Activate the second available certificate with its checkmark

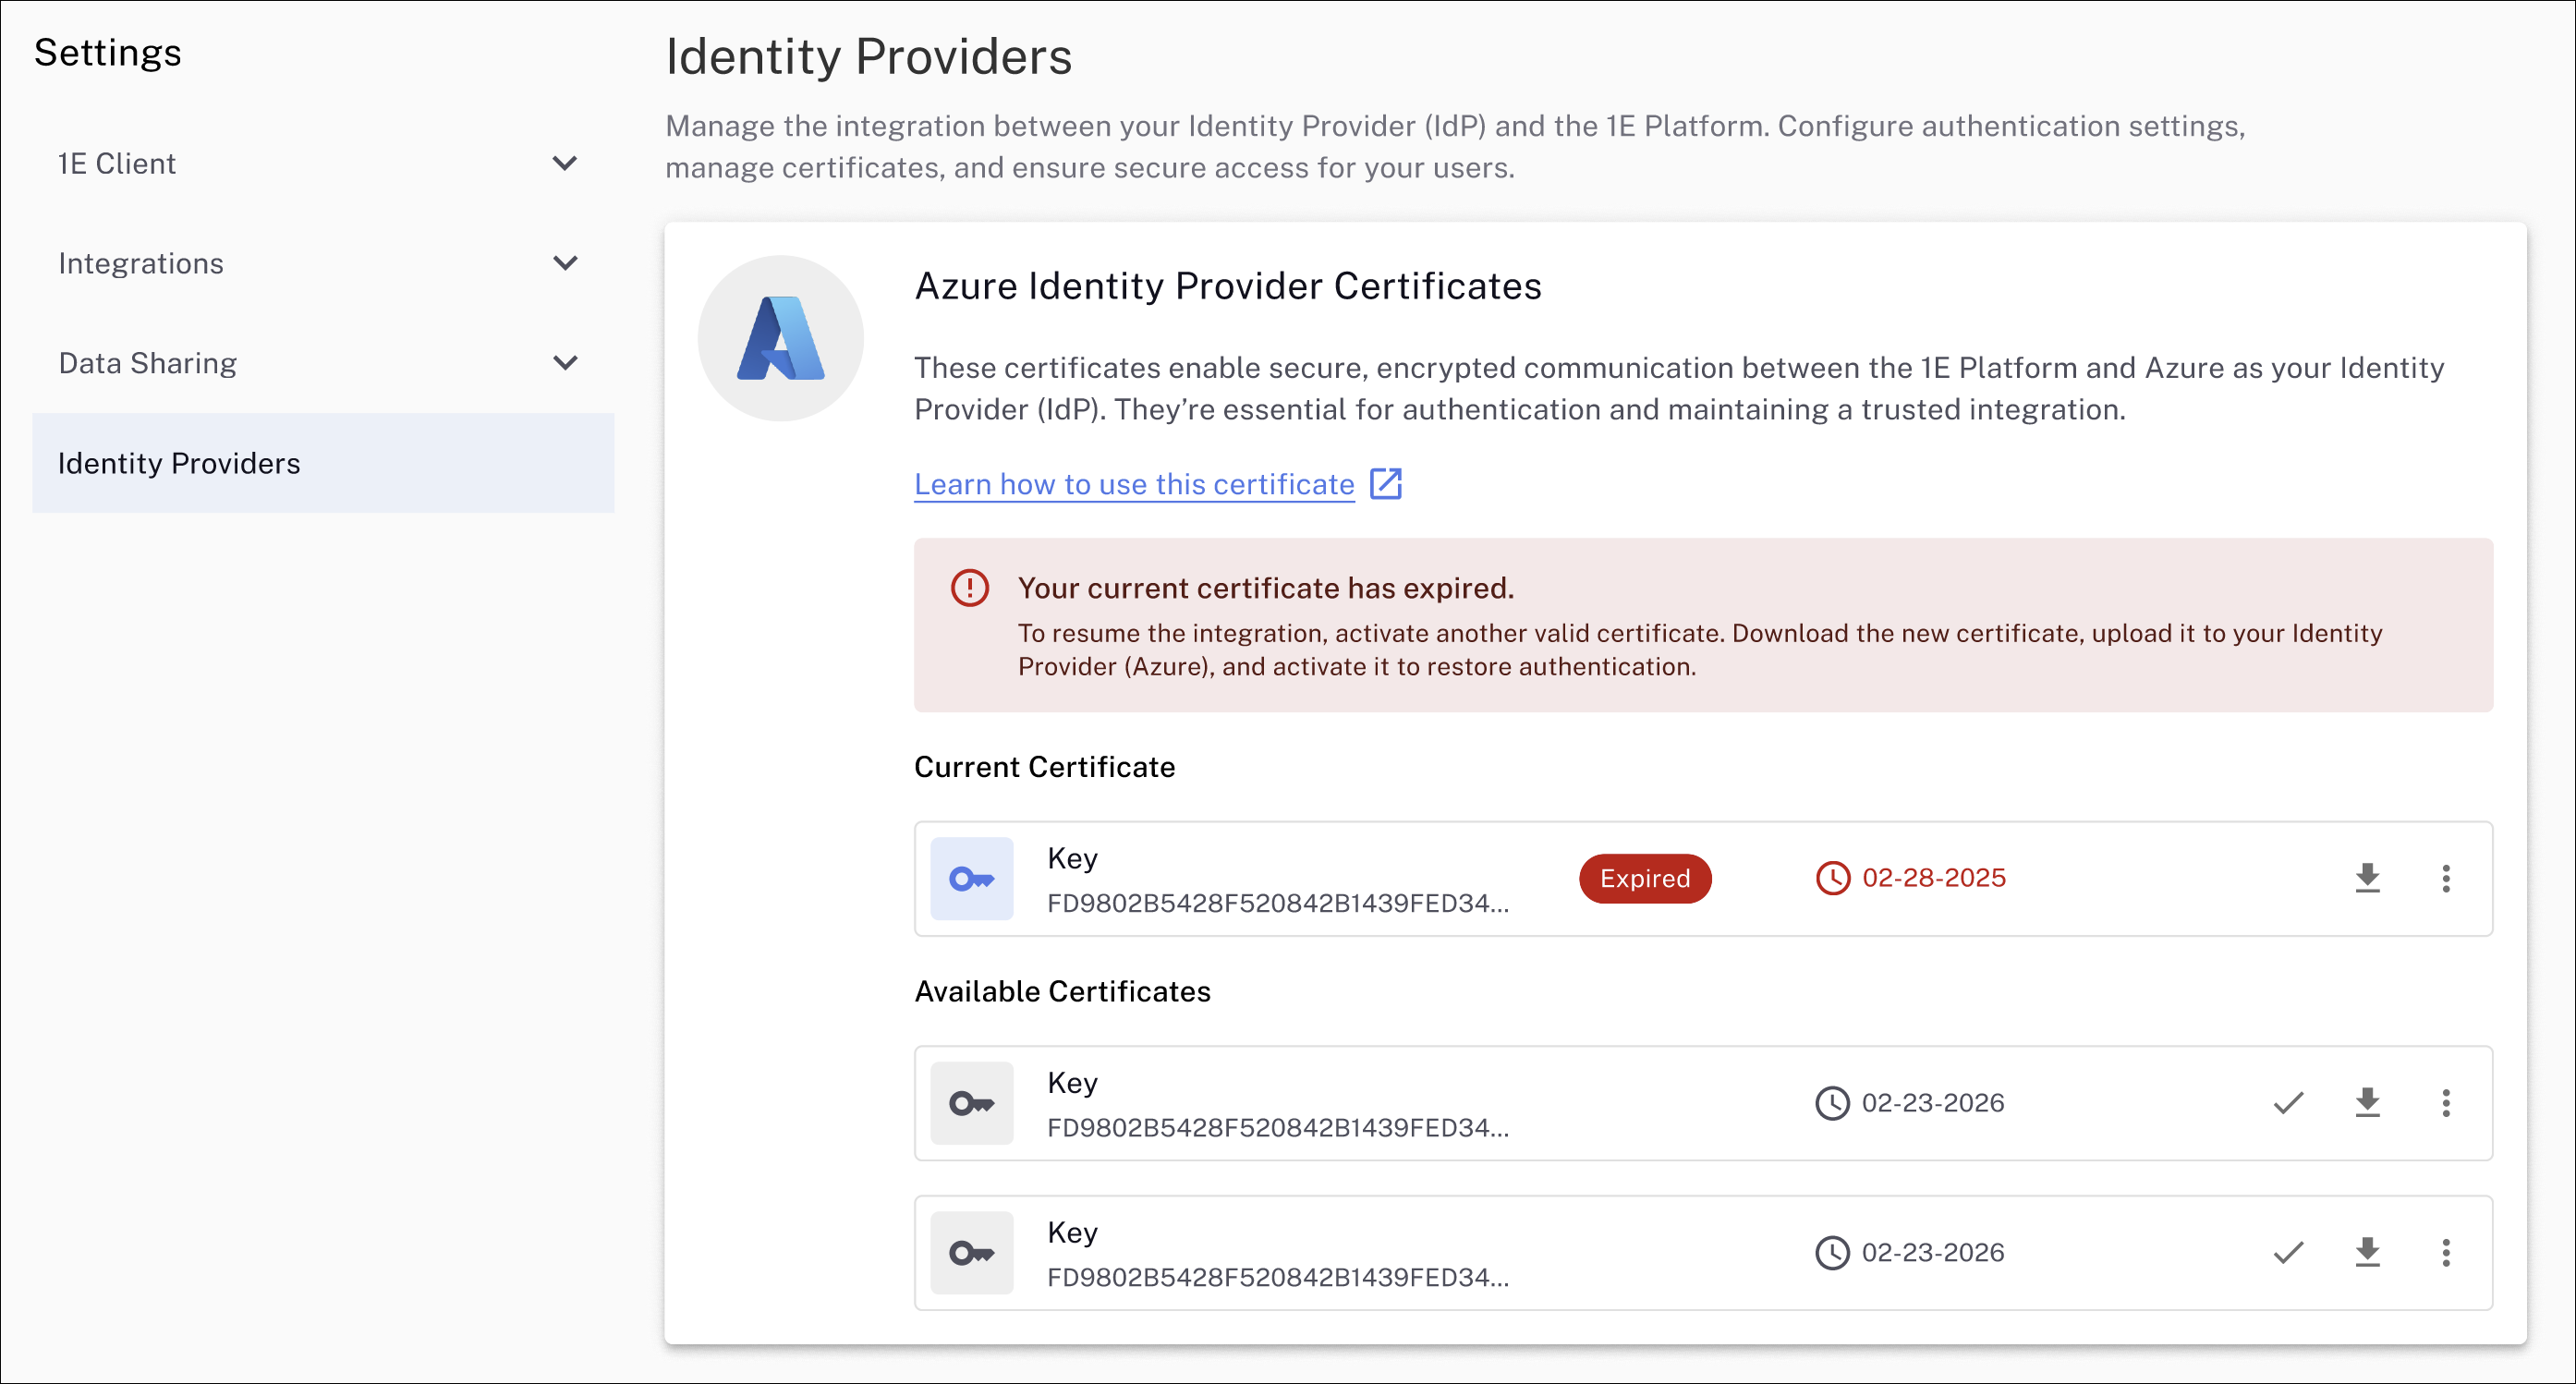(x=2288, y=1253)
